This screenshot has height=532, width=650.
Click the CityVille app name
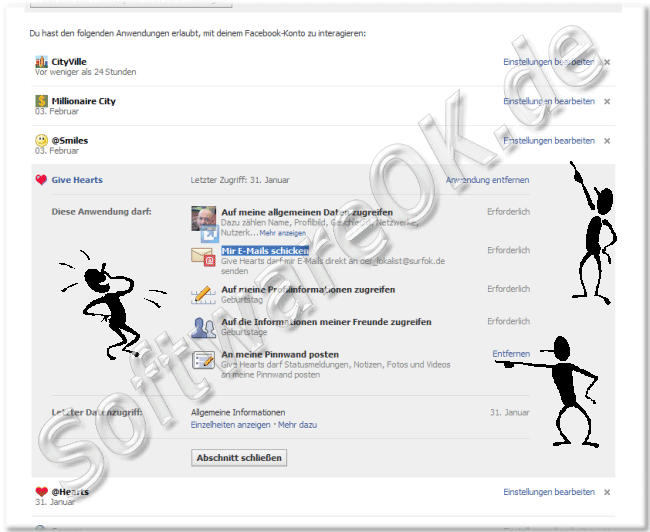coord(69,62)
